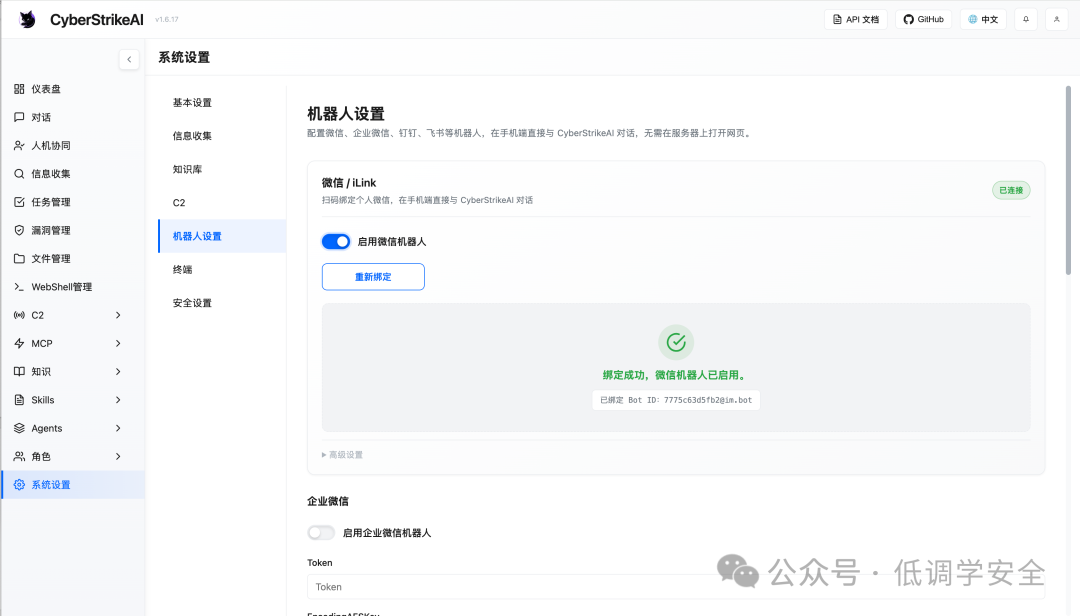Click the Skills document icon

(x=19, y=400)
